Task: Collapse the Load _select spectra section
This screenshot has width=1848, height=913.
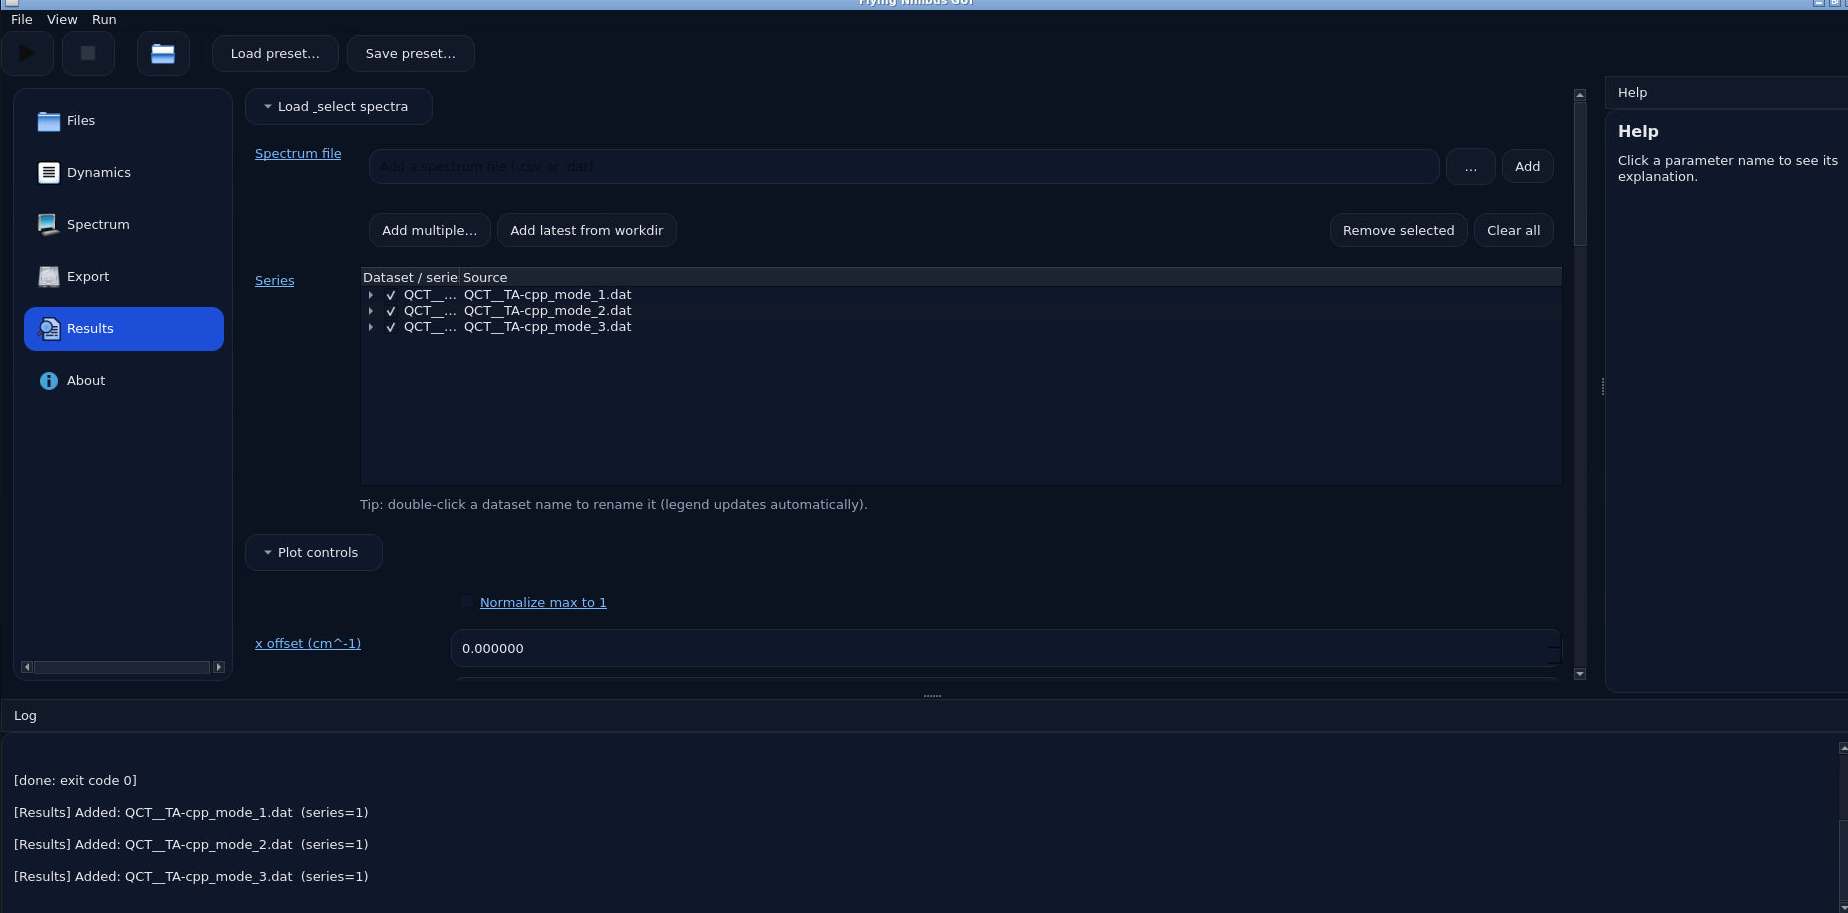Action: (338, 107)
